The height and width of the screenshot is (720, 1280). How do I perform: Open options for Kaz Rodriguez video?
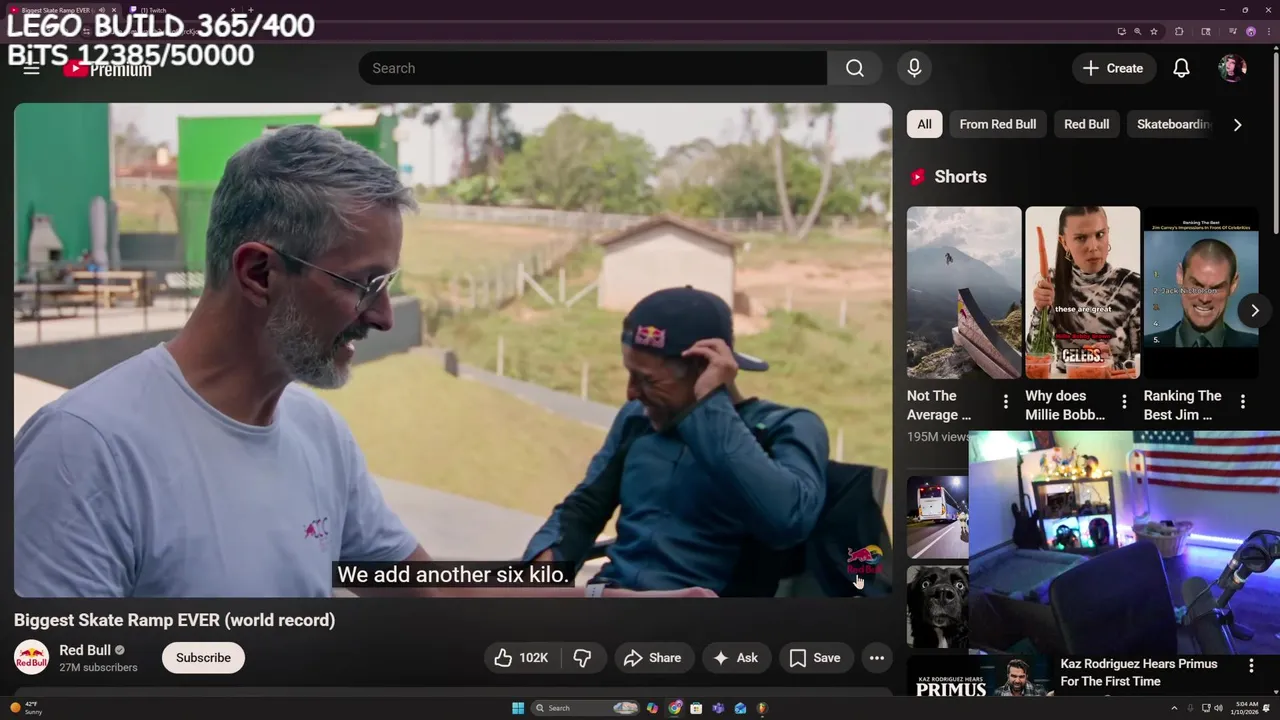[1251, 665]
